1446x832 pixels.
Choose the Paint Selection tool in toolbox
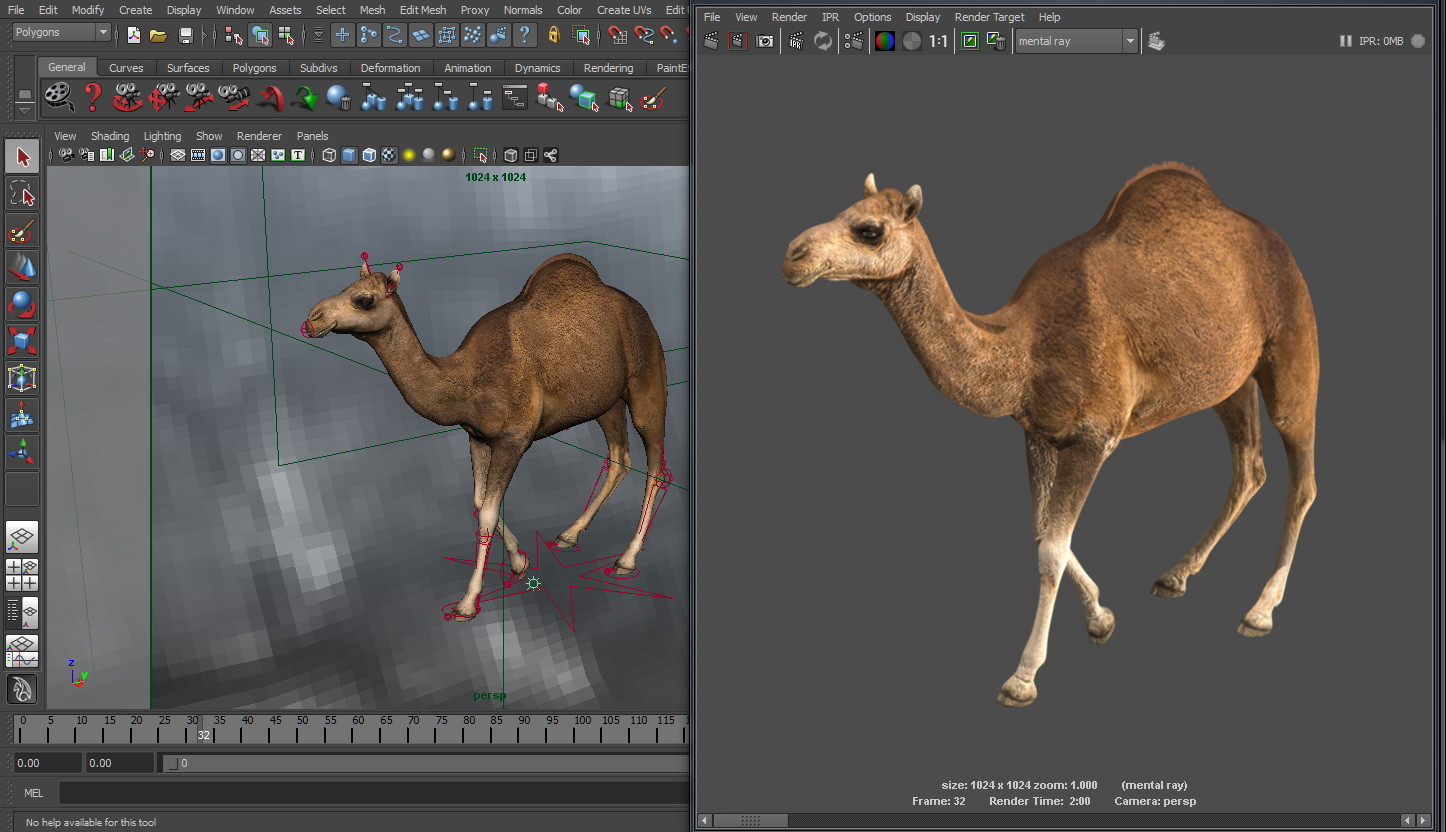(x=22, y=232)
